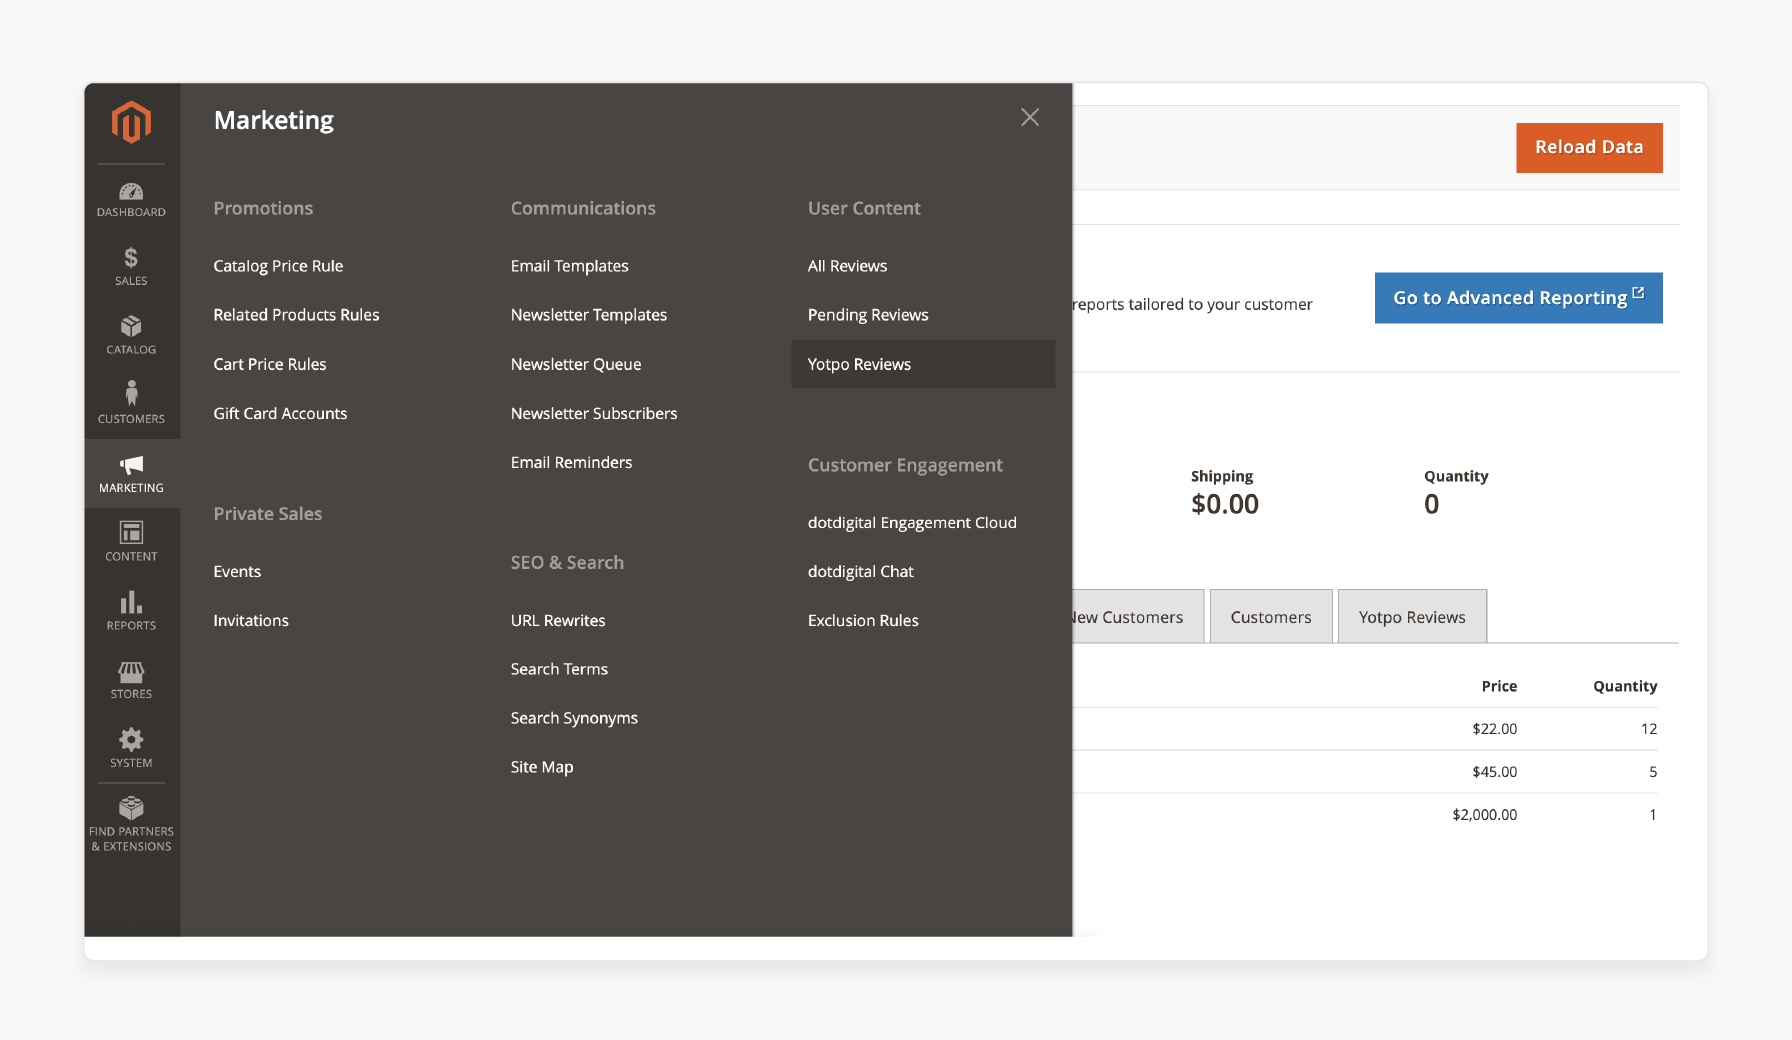Open dotdigital Engagement Cloud
1792x1040 pixels.
[x=912, y=522]
